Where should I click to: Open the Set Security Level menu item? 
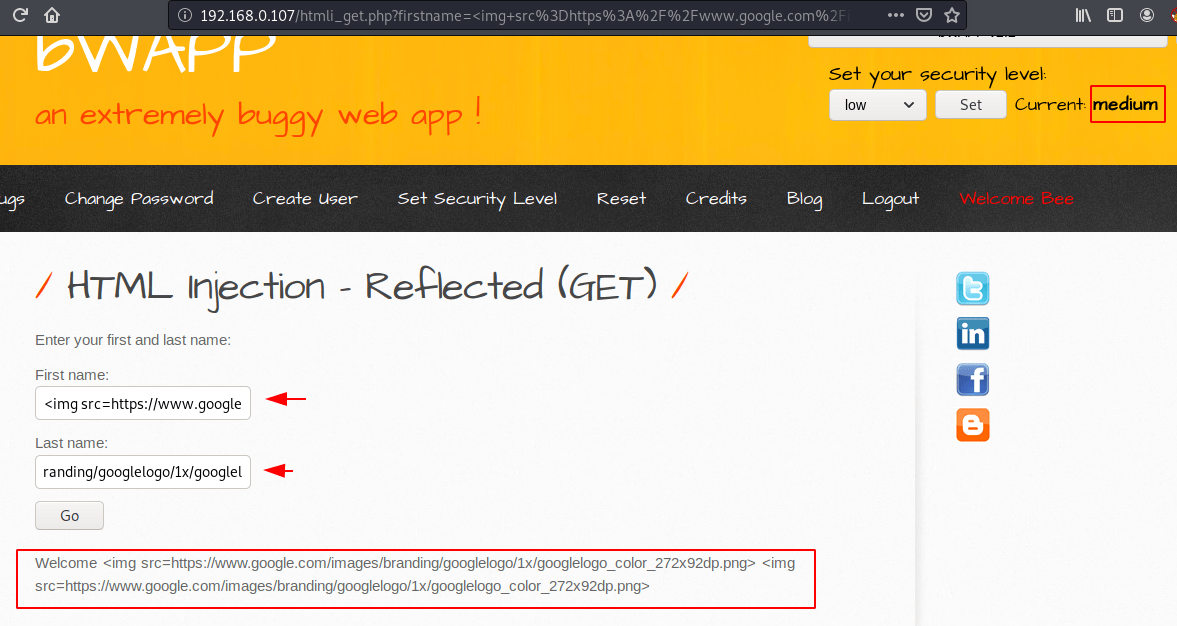click(x=477, y=198)
